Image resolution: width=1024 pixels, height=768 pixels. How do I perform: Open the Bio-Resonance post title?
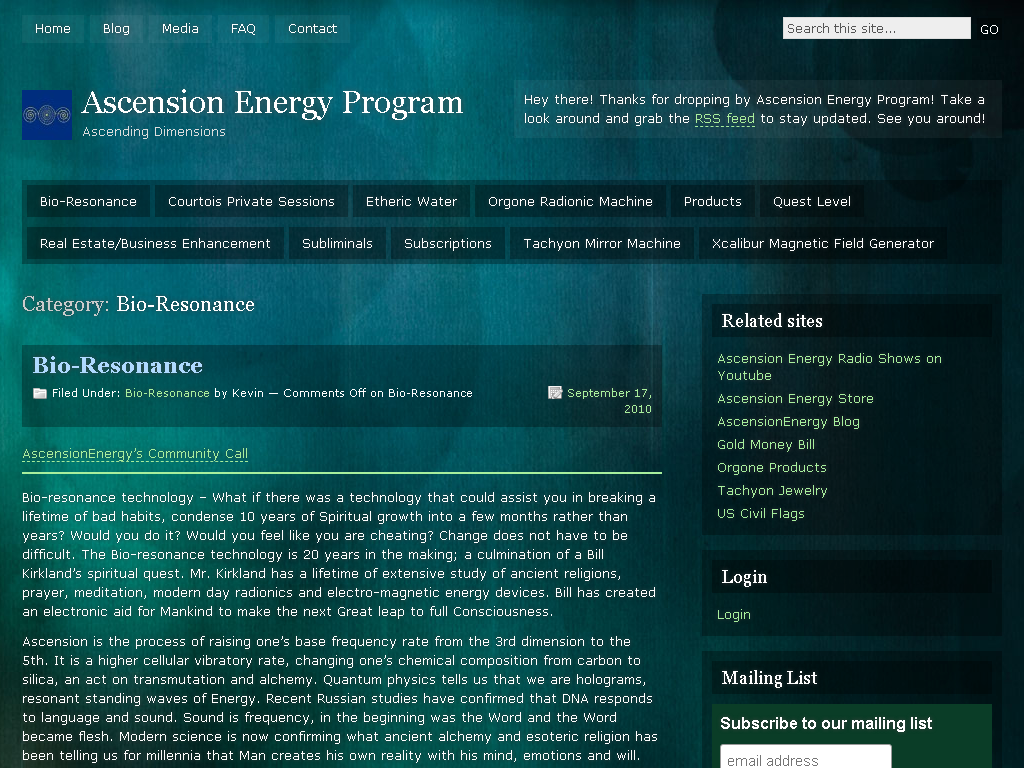[118, 365]
